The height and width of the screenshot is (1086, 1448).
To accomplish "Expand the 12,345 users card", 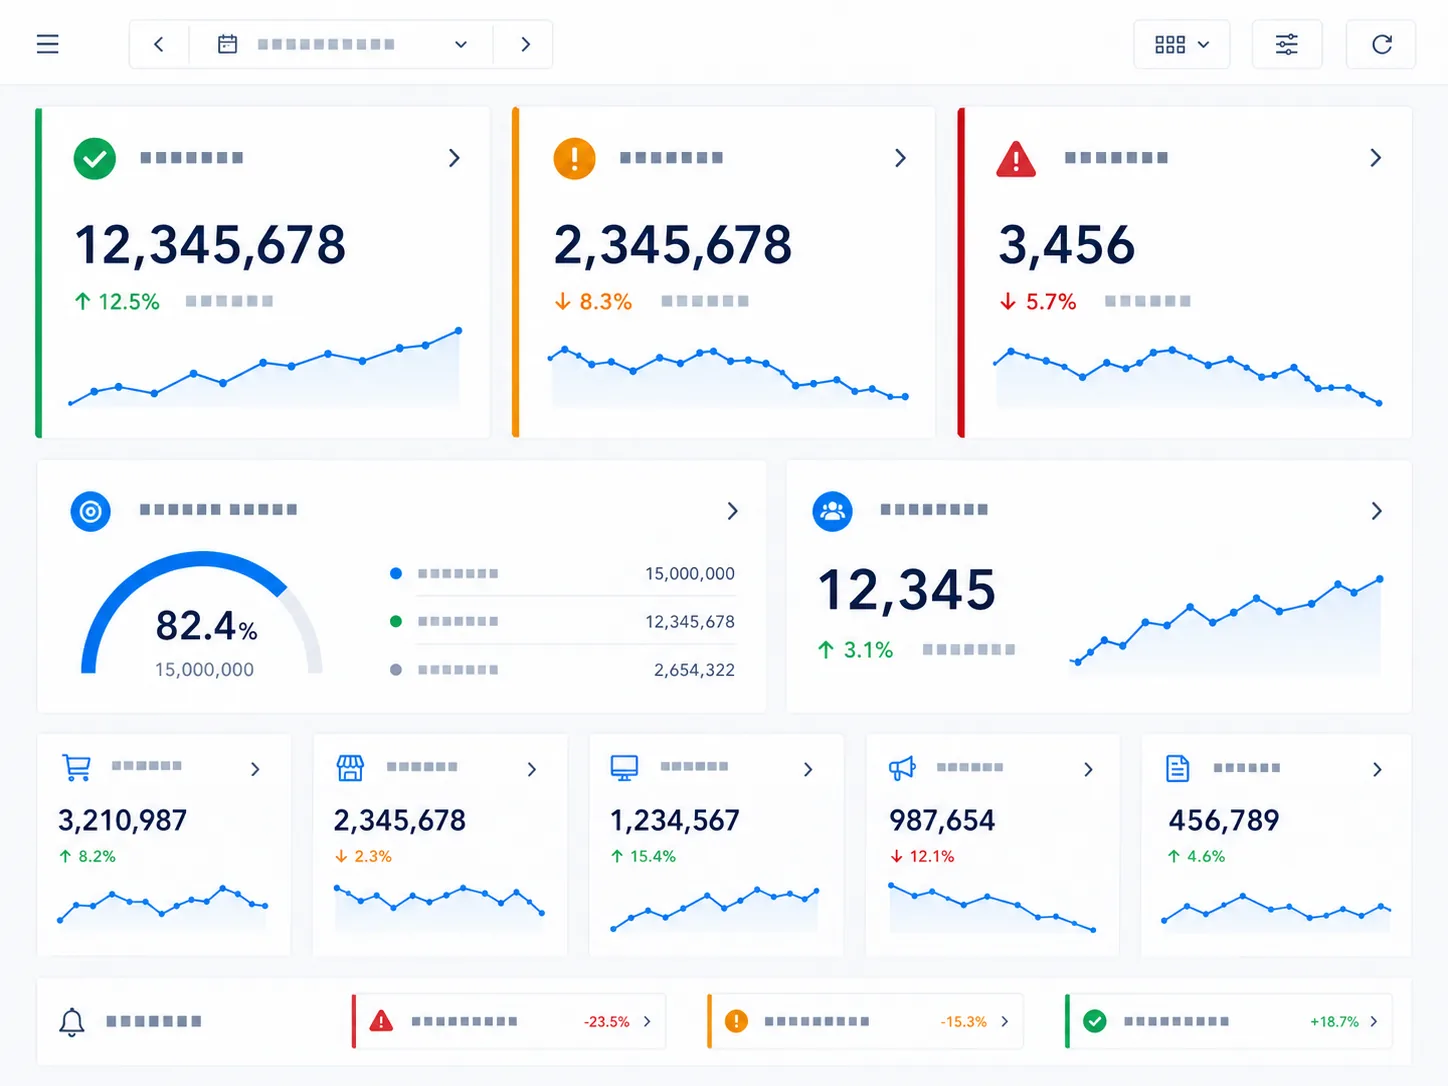I will 1376,511.
